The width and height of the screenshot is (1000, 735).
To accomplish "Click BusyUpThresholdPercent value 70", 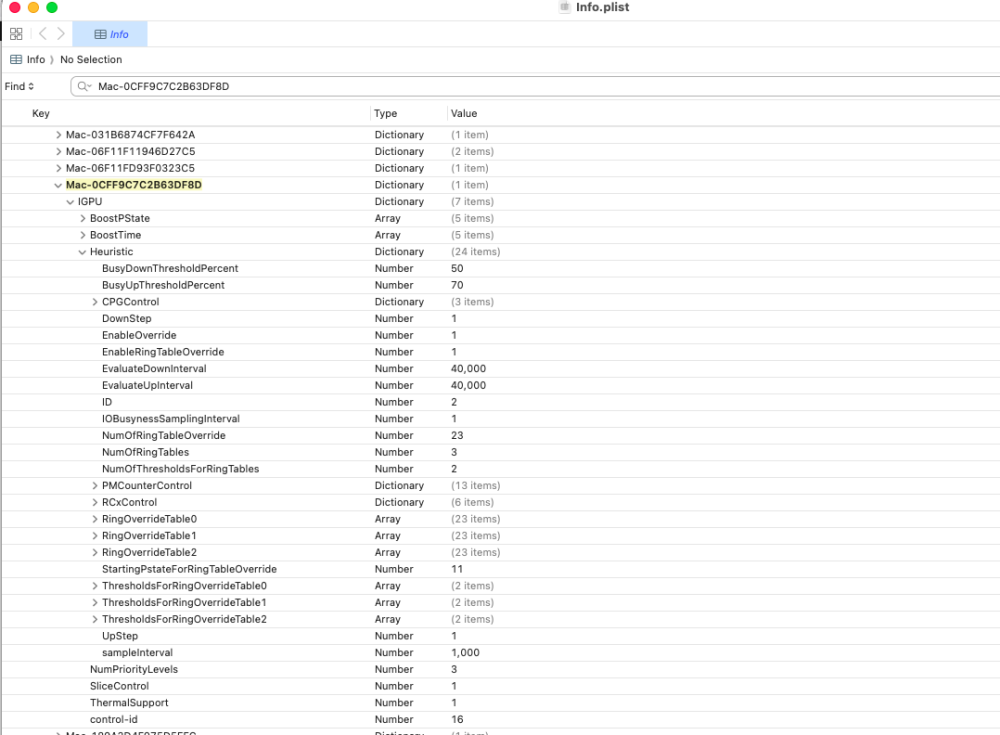I will [457, 285].
